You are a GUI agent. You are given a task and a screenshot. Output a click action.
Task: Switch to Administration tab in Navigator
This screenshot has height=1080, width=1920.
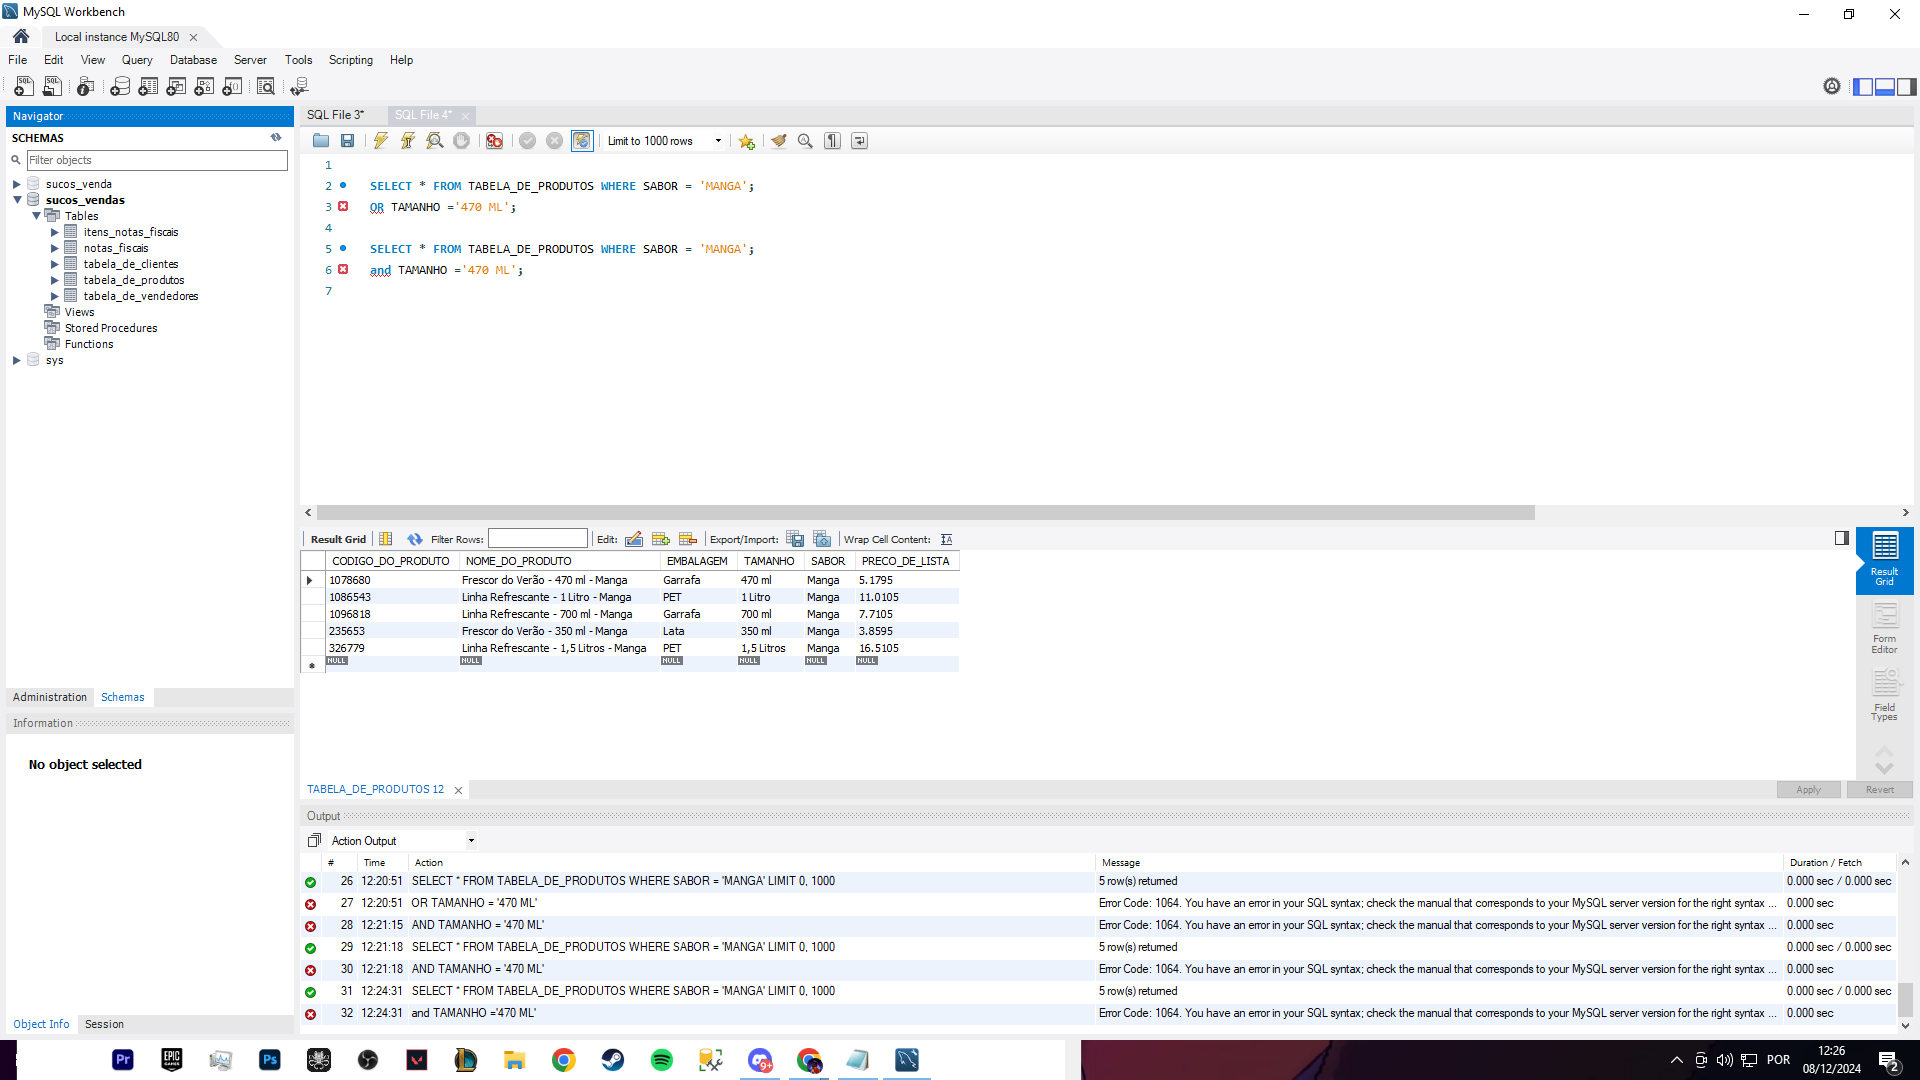click(x=50, y=697)
